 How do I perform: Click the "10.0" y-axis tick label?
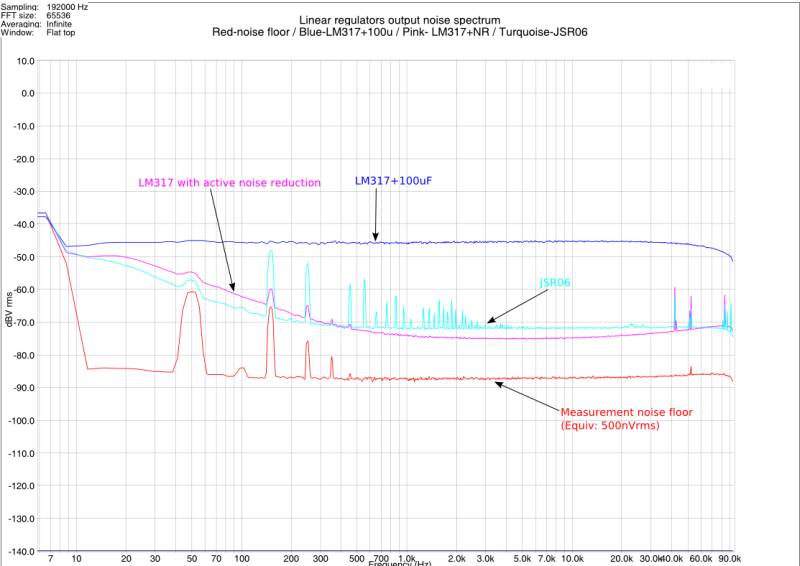26,61
